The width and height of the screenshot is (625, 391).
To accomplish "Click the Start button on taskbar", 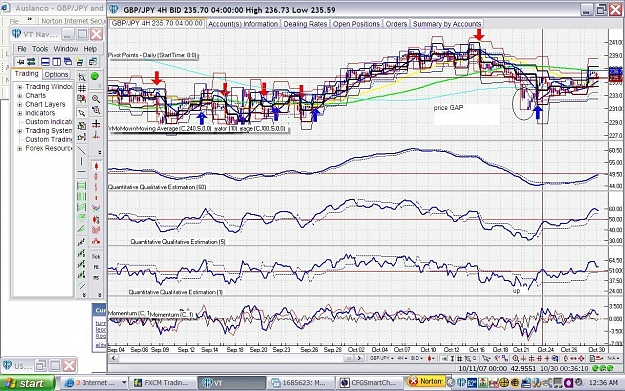I will tap(28, 383).
